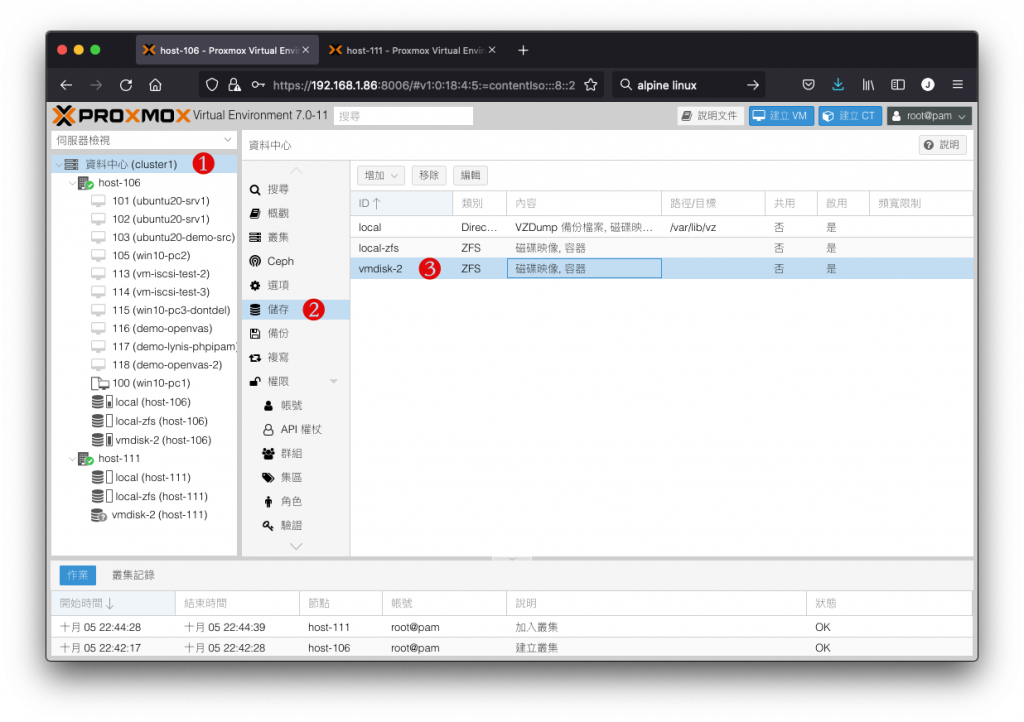Viewport: 1024px width, 722px height.
Task: Click the alpine linux search box
Action: [688, 85]
